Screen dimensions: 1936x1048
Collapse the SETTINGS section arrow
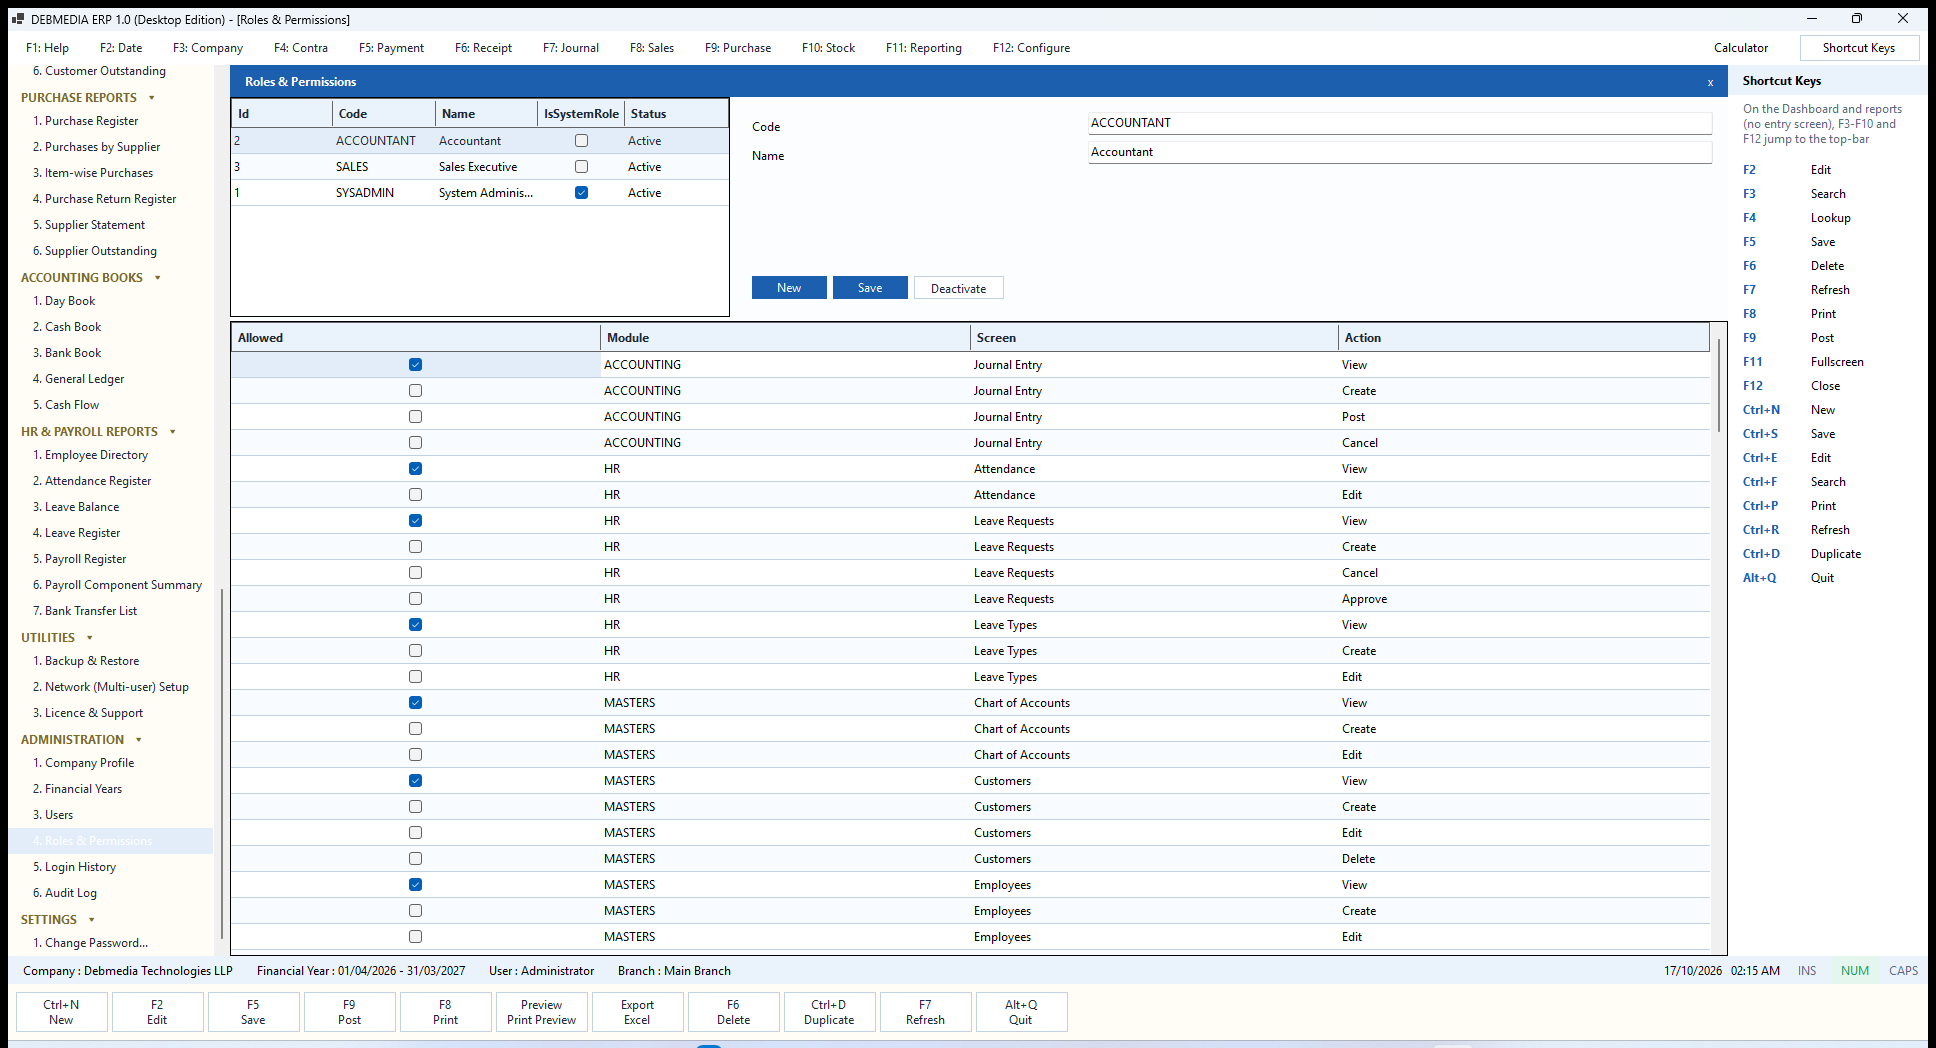coord(92,920)
